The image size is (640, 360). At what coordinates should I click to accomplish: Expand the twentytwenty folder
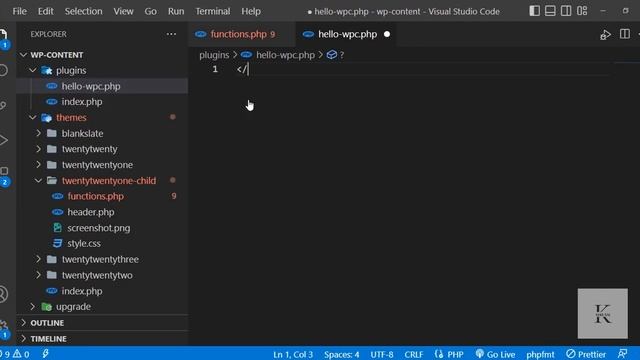pyautogui.click(x=38, y=149)
